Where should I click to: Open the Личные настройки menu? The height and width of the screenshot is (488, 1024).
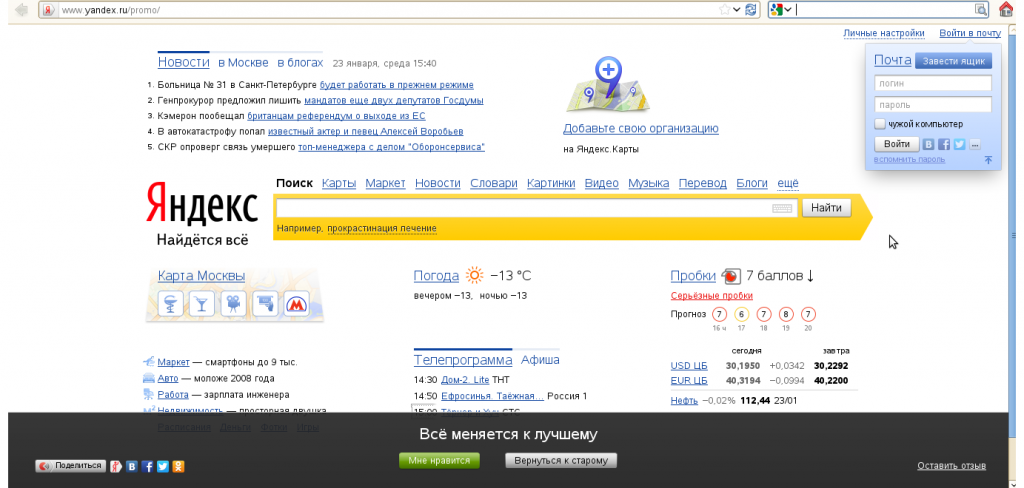884,33
